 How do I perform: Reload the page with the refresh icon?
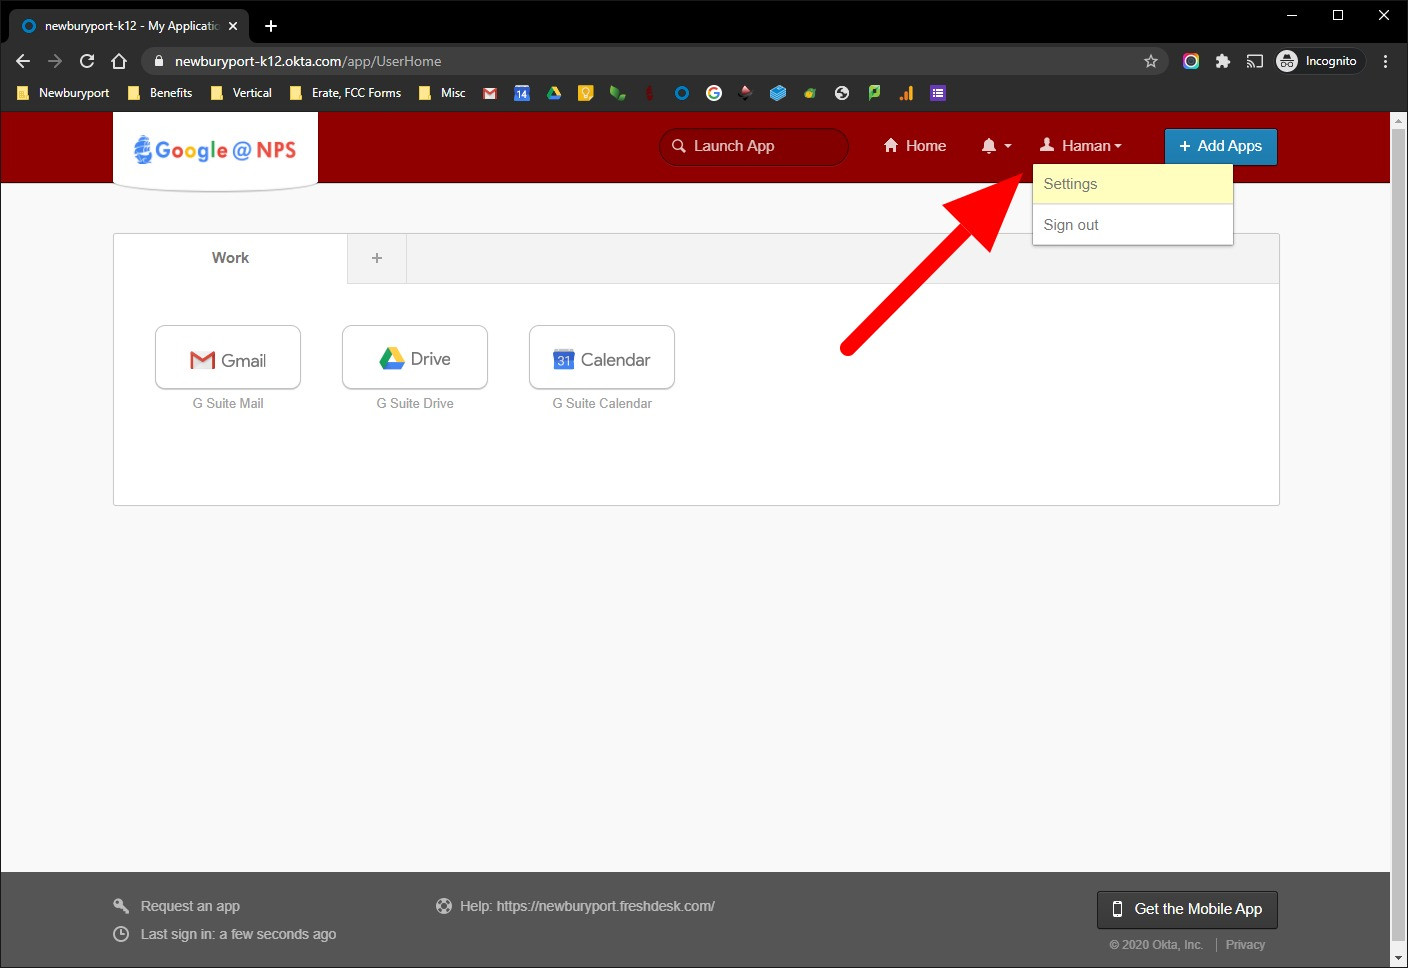coord(87,61)
